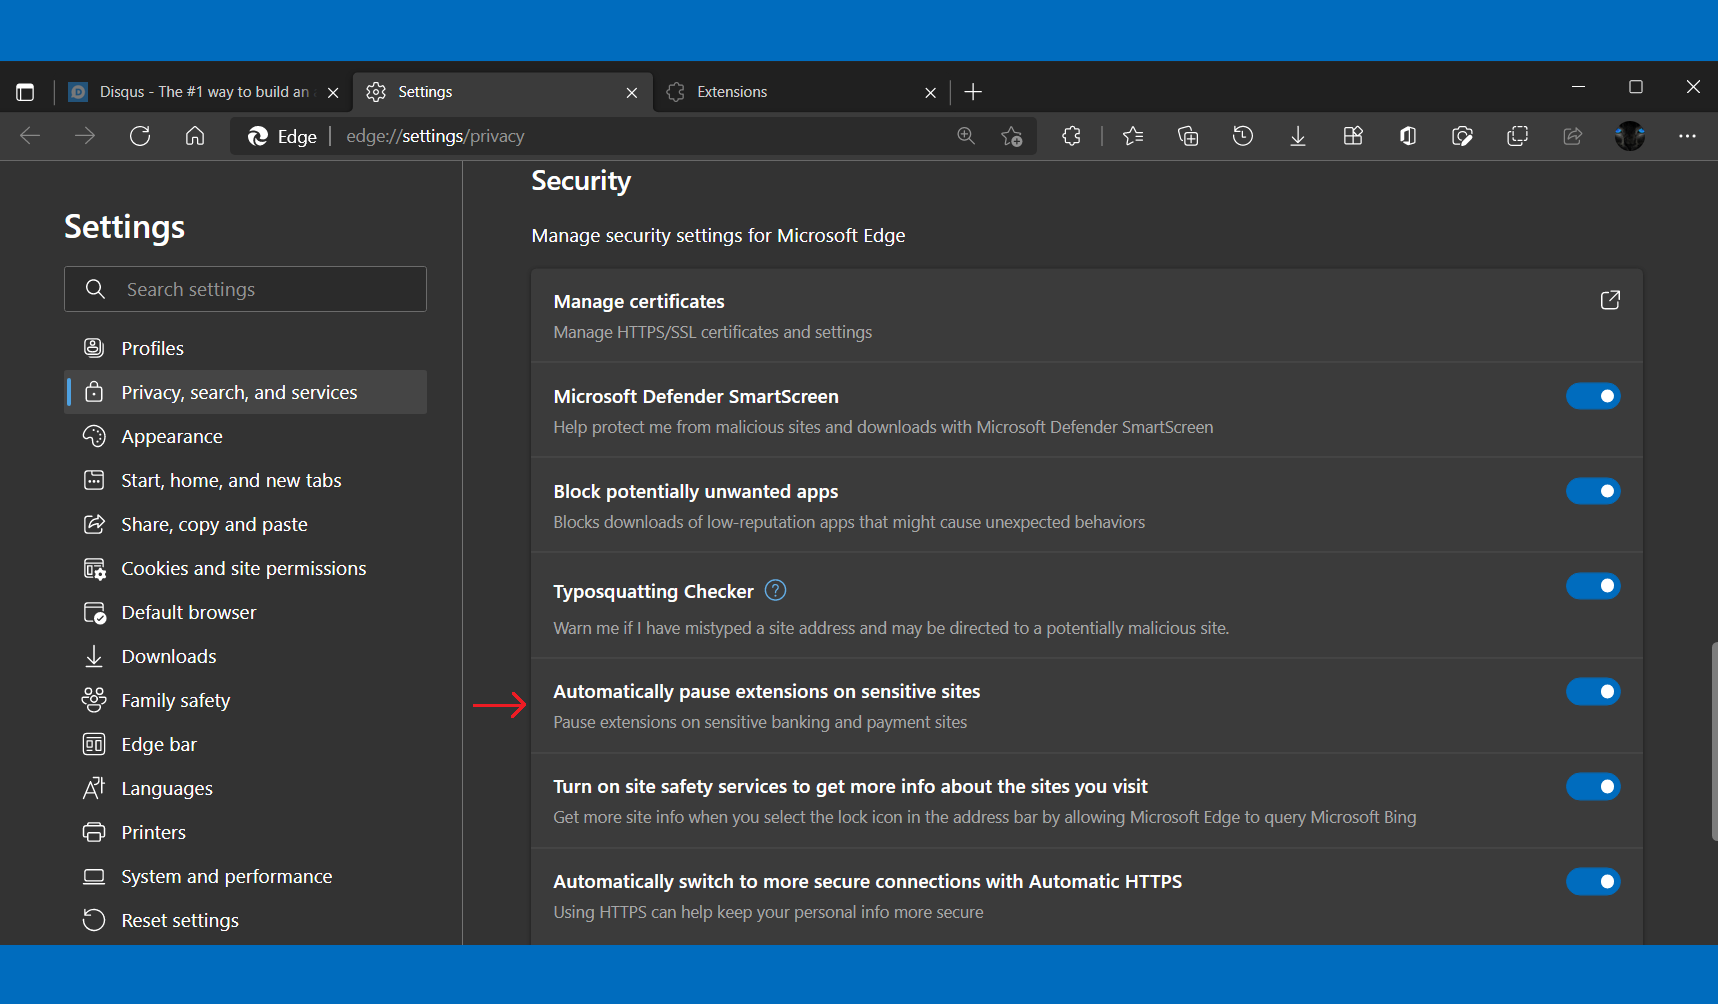Open the profile avatar menu

click(1630, 136)
